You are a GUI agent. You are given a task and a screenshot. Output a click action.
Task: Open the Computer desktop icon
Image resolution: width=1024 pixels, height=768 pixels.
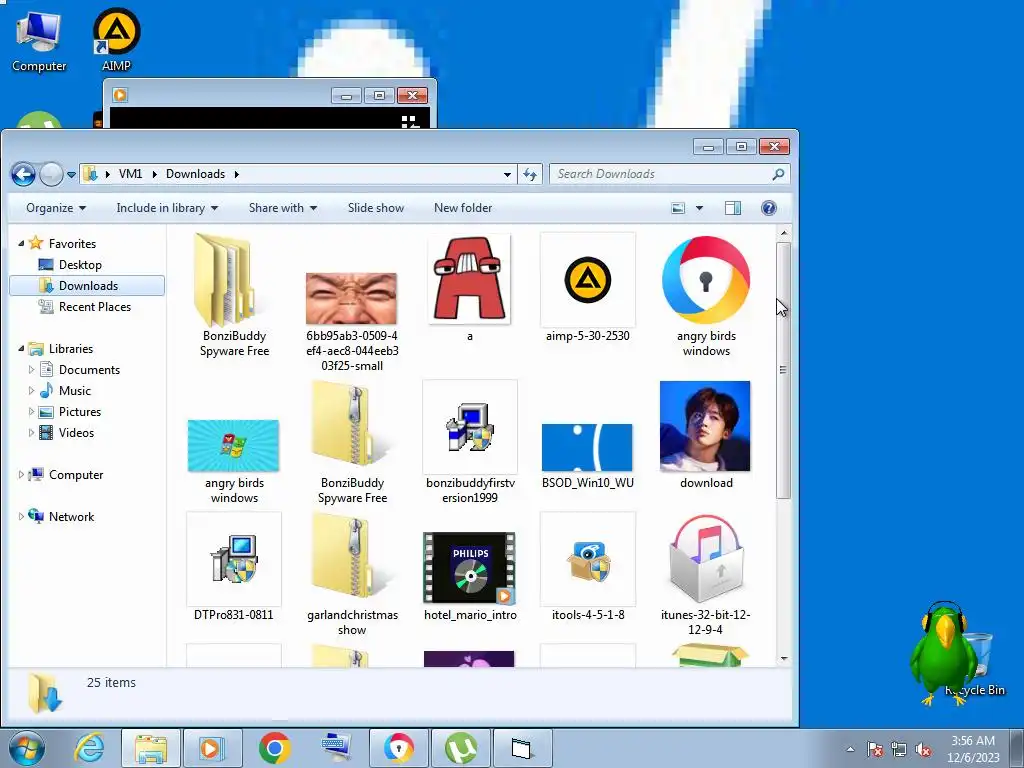(39, 40)
